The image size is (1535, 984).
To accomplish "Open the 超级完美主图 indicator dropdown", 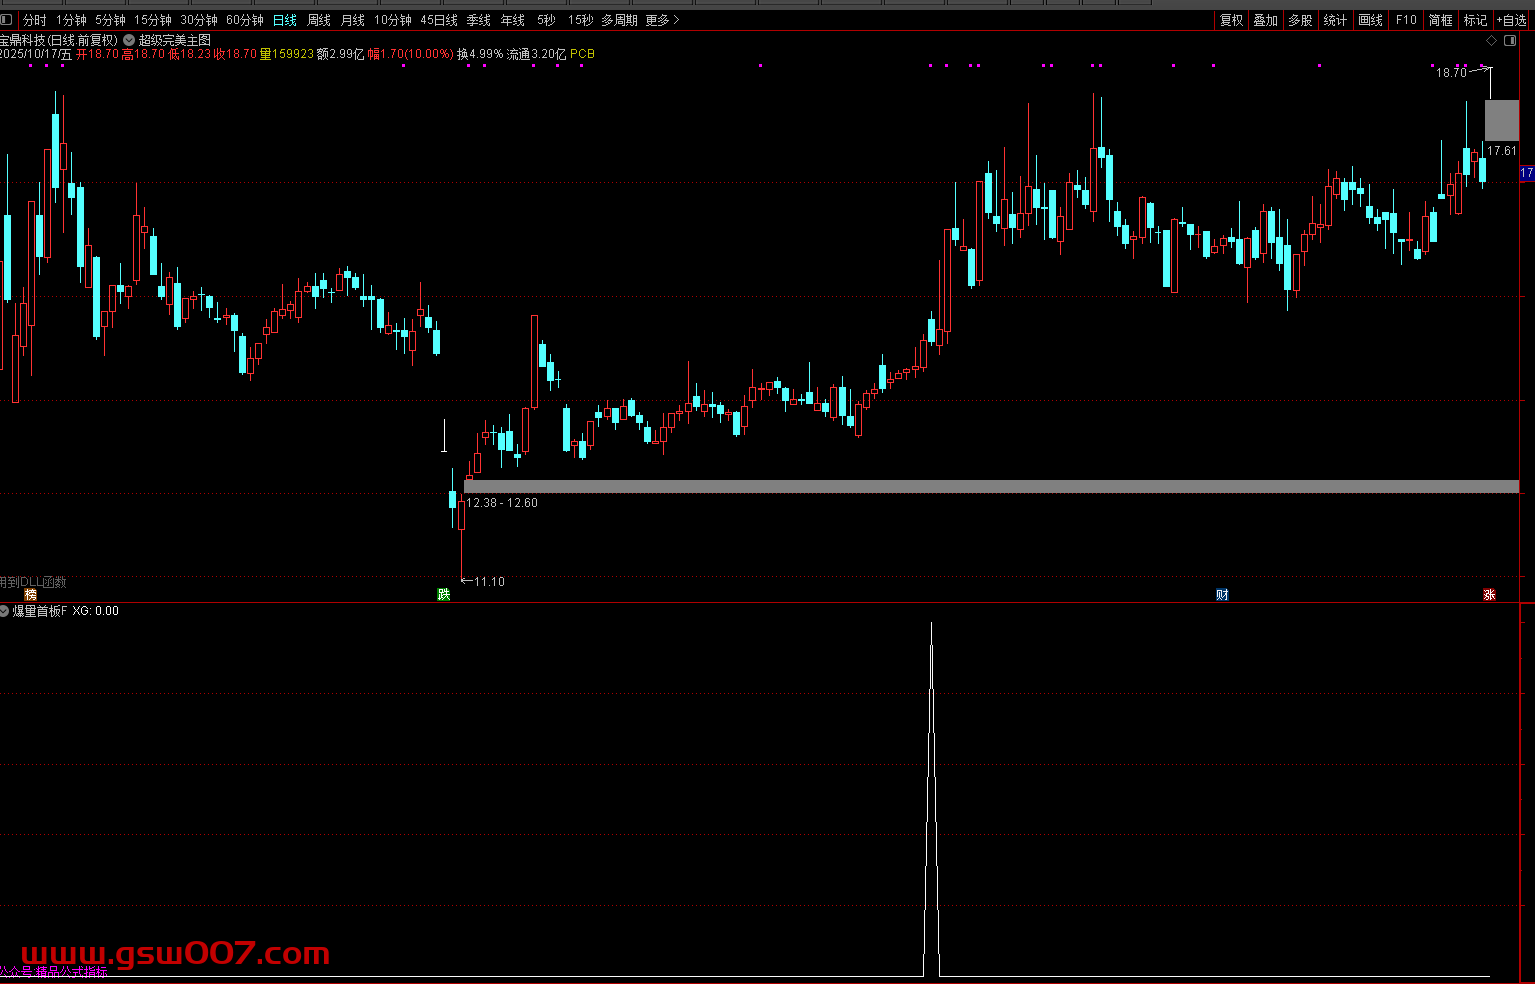I will coord(129,40).
